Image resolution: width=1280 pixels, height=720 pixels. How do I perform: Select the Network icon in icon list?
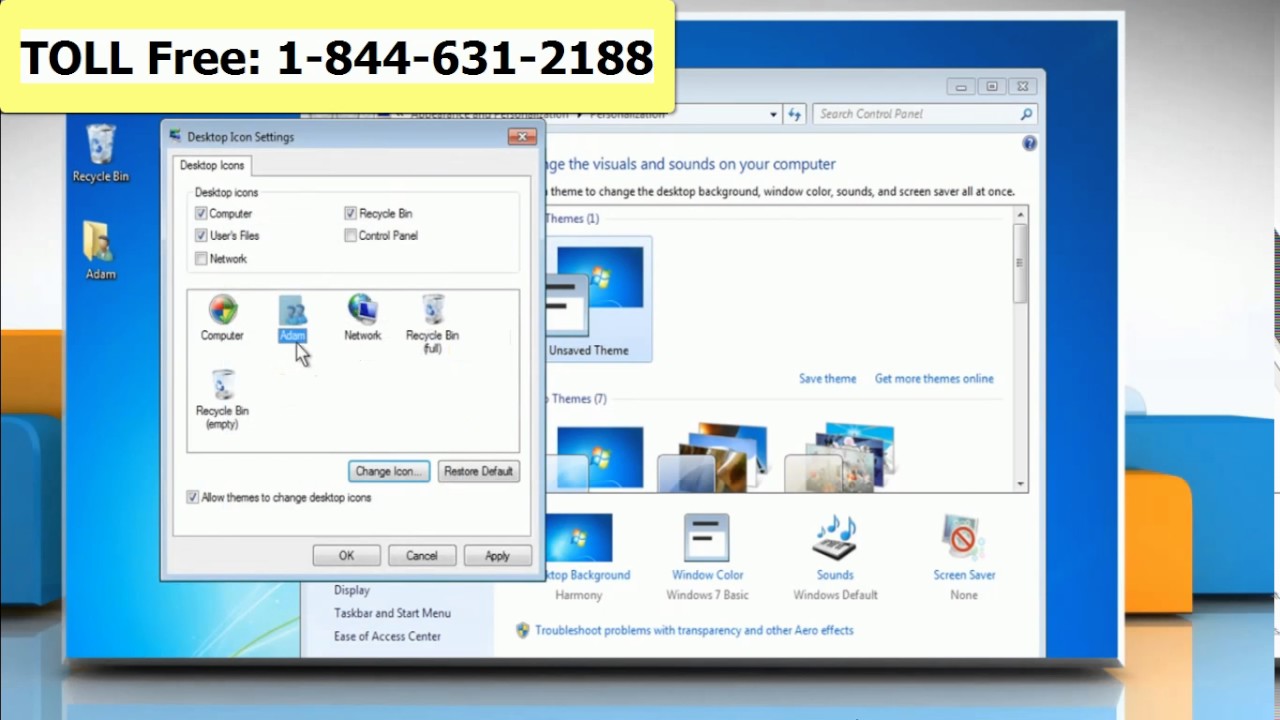coord(362,318)
